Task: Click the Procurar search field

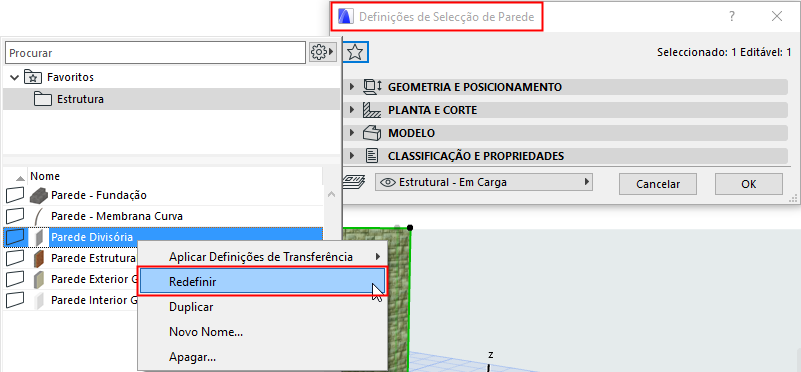Action: pyautogui.click(x=155, y=53)
